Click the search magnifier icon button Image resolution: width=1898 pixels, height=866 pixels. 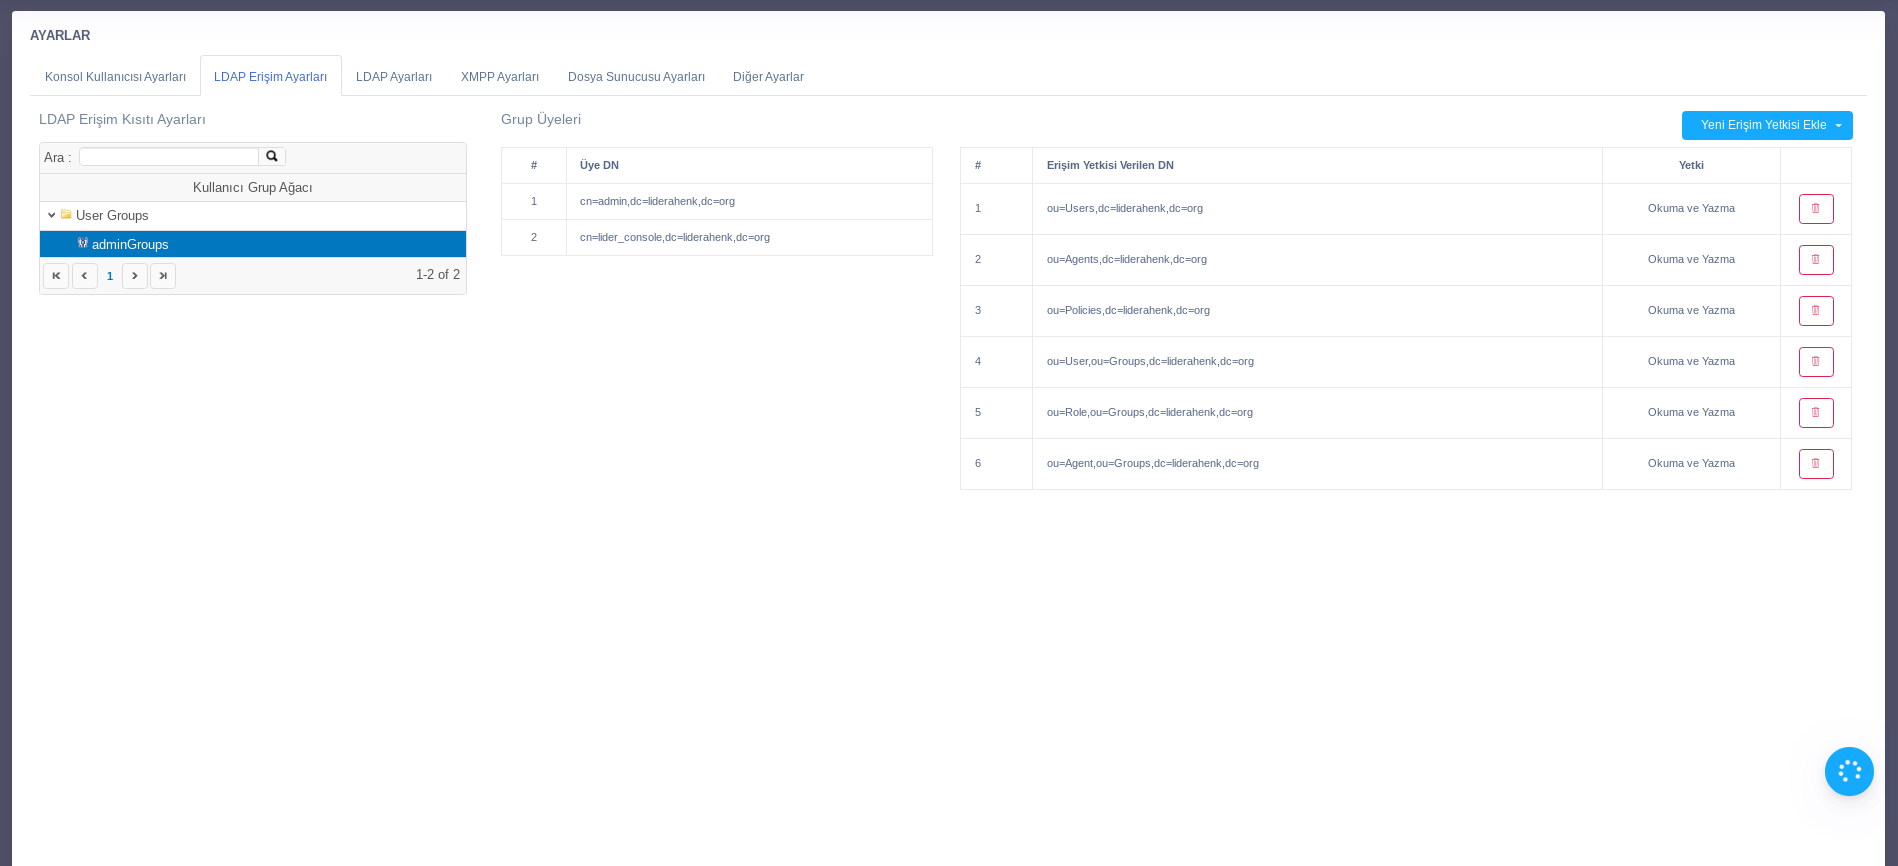[272, 157]
